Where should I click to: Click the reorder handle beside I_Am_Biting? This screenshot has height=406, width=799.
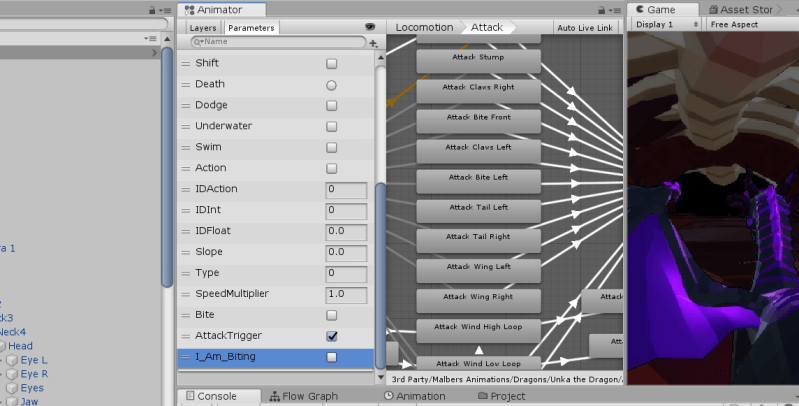tap(185, 357)
